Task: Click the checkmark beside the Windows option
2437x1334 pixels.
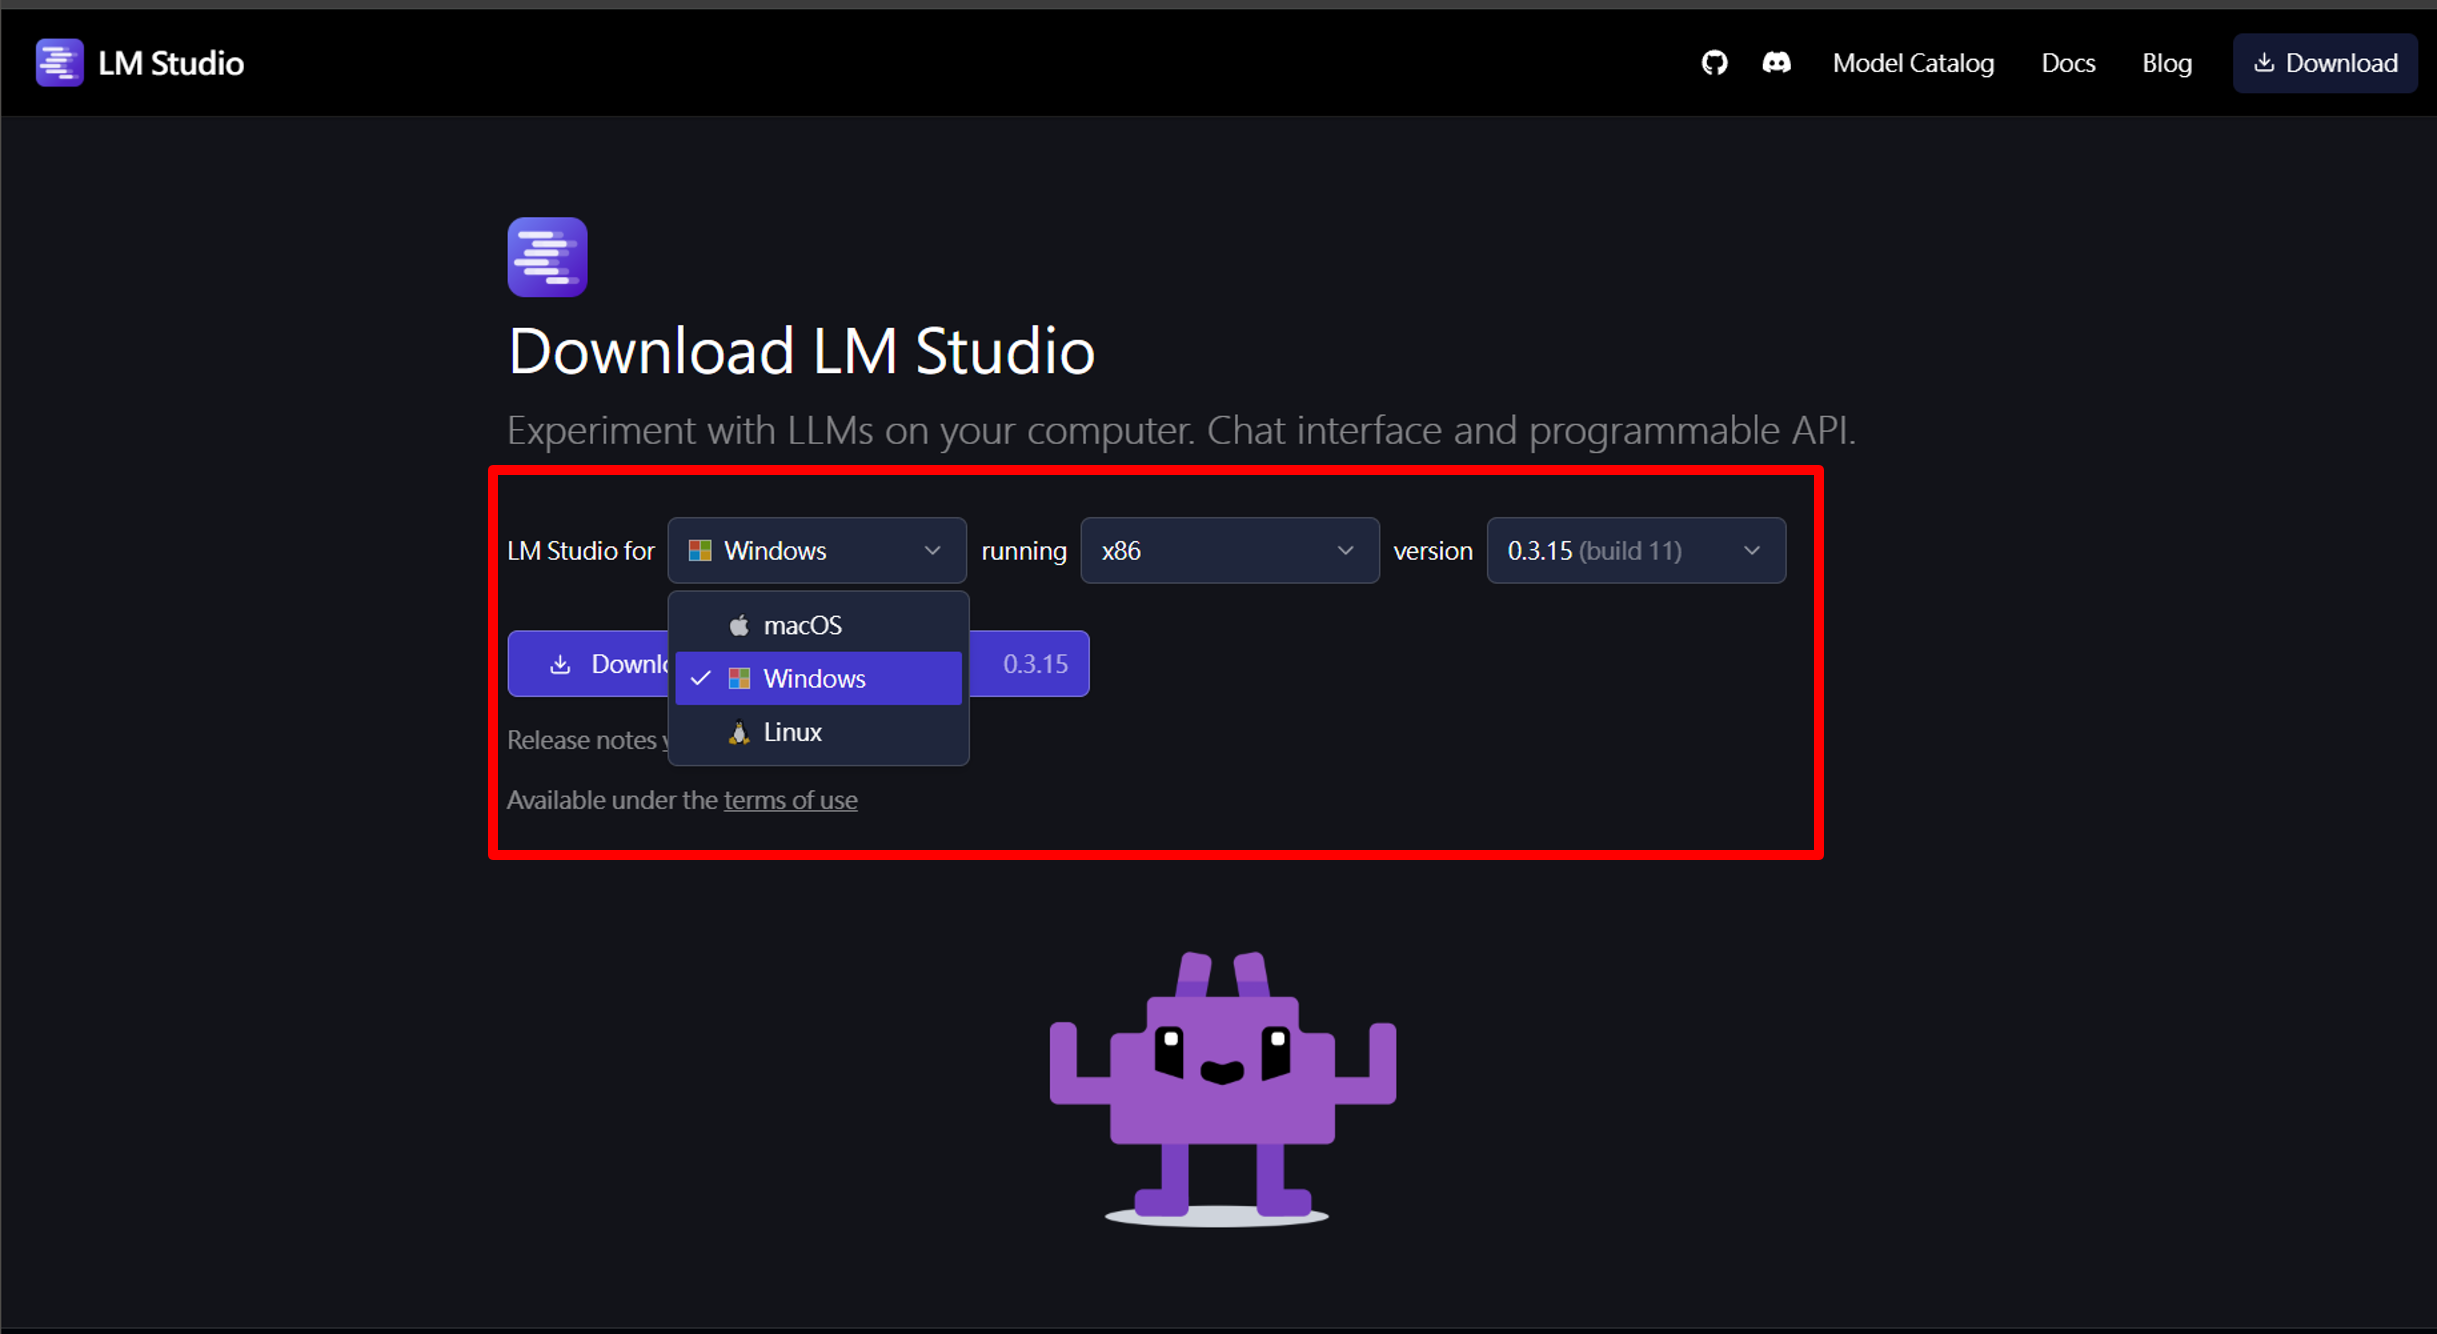Action: pos(701,679)
